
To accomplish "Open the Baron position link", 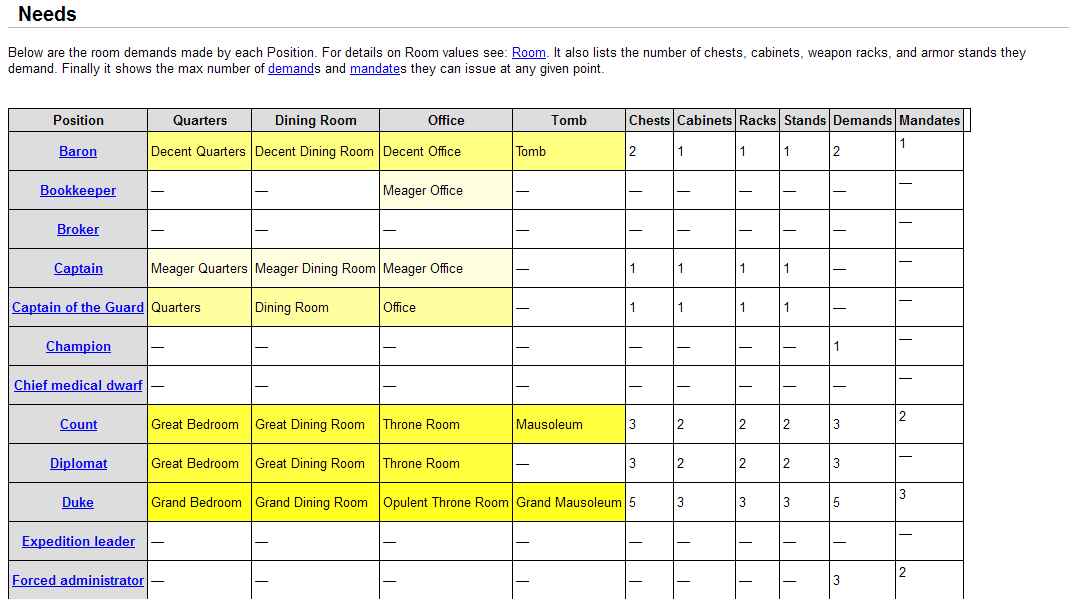I will click(78, 151).
